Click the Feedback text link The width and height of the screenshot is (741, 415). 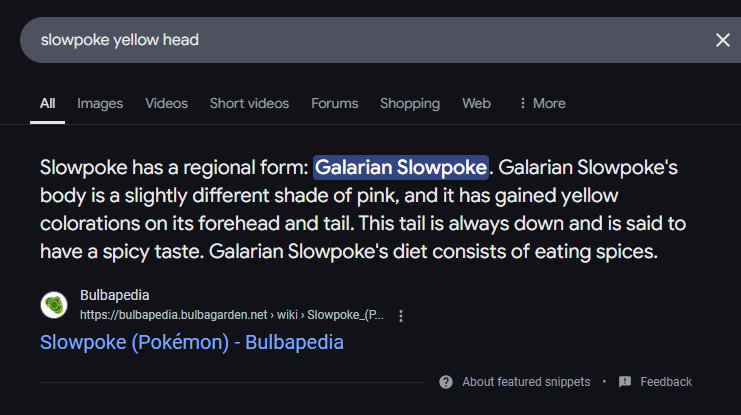click(666, 382)
